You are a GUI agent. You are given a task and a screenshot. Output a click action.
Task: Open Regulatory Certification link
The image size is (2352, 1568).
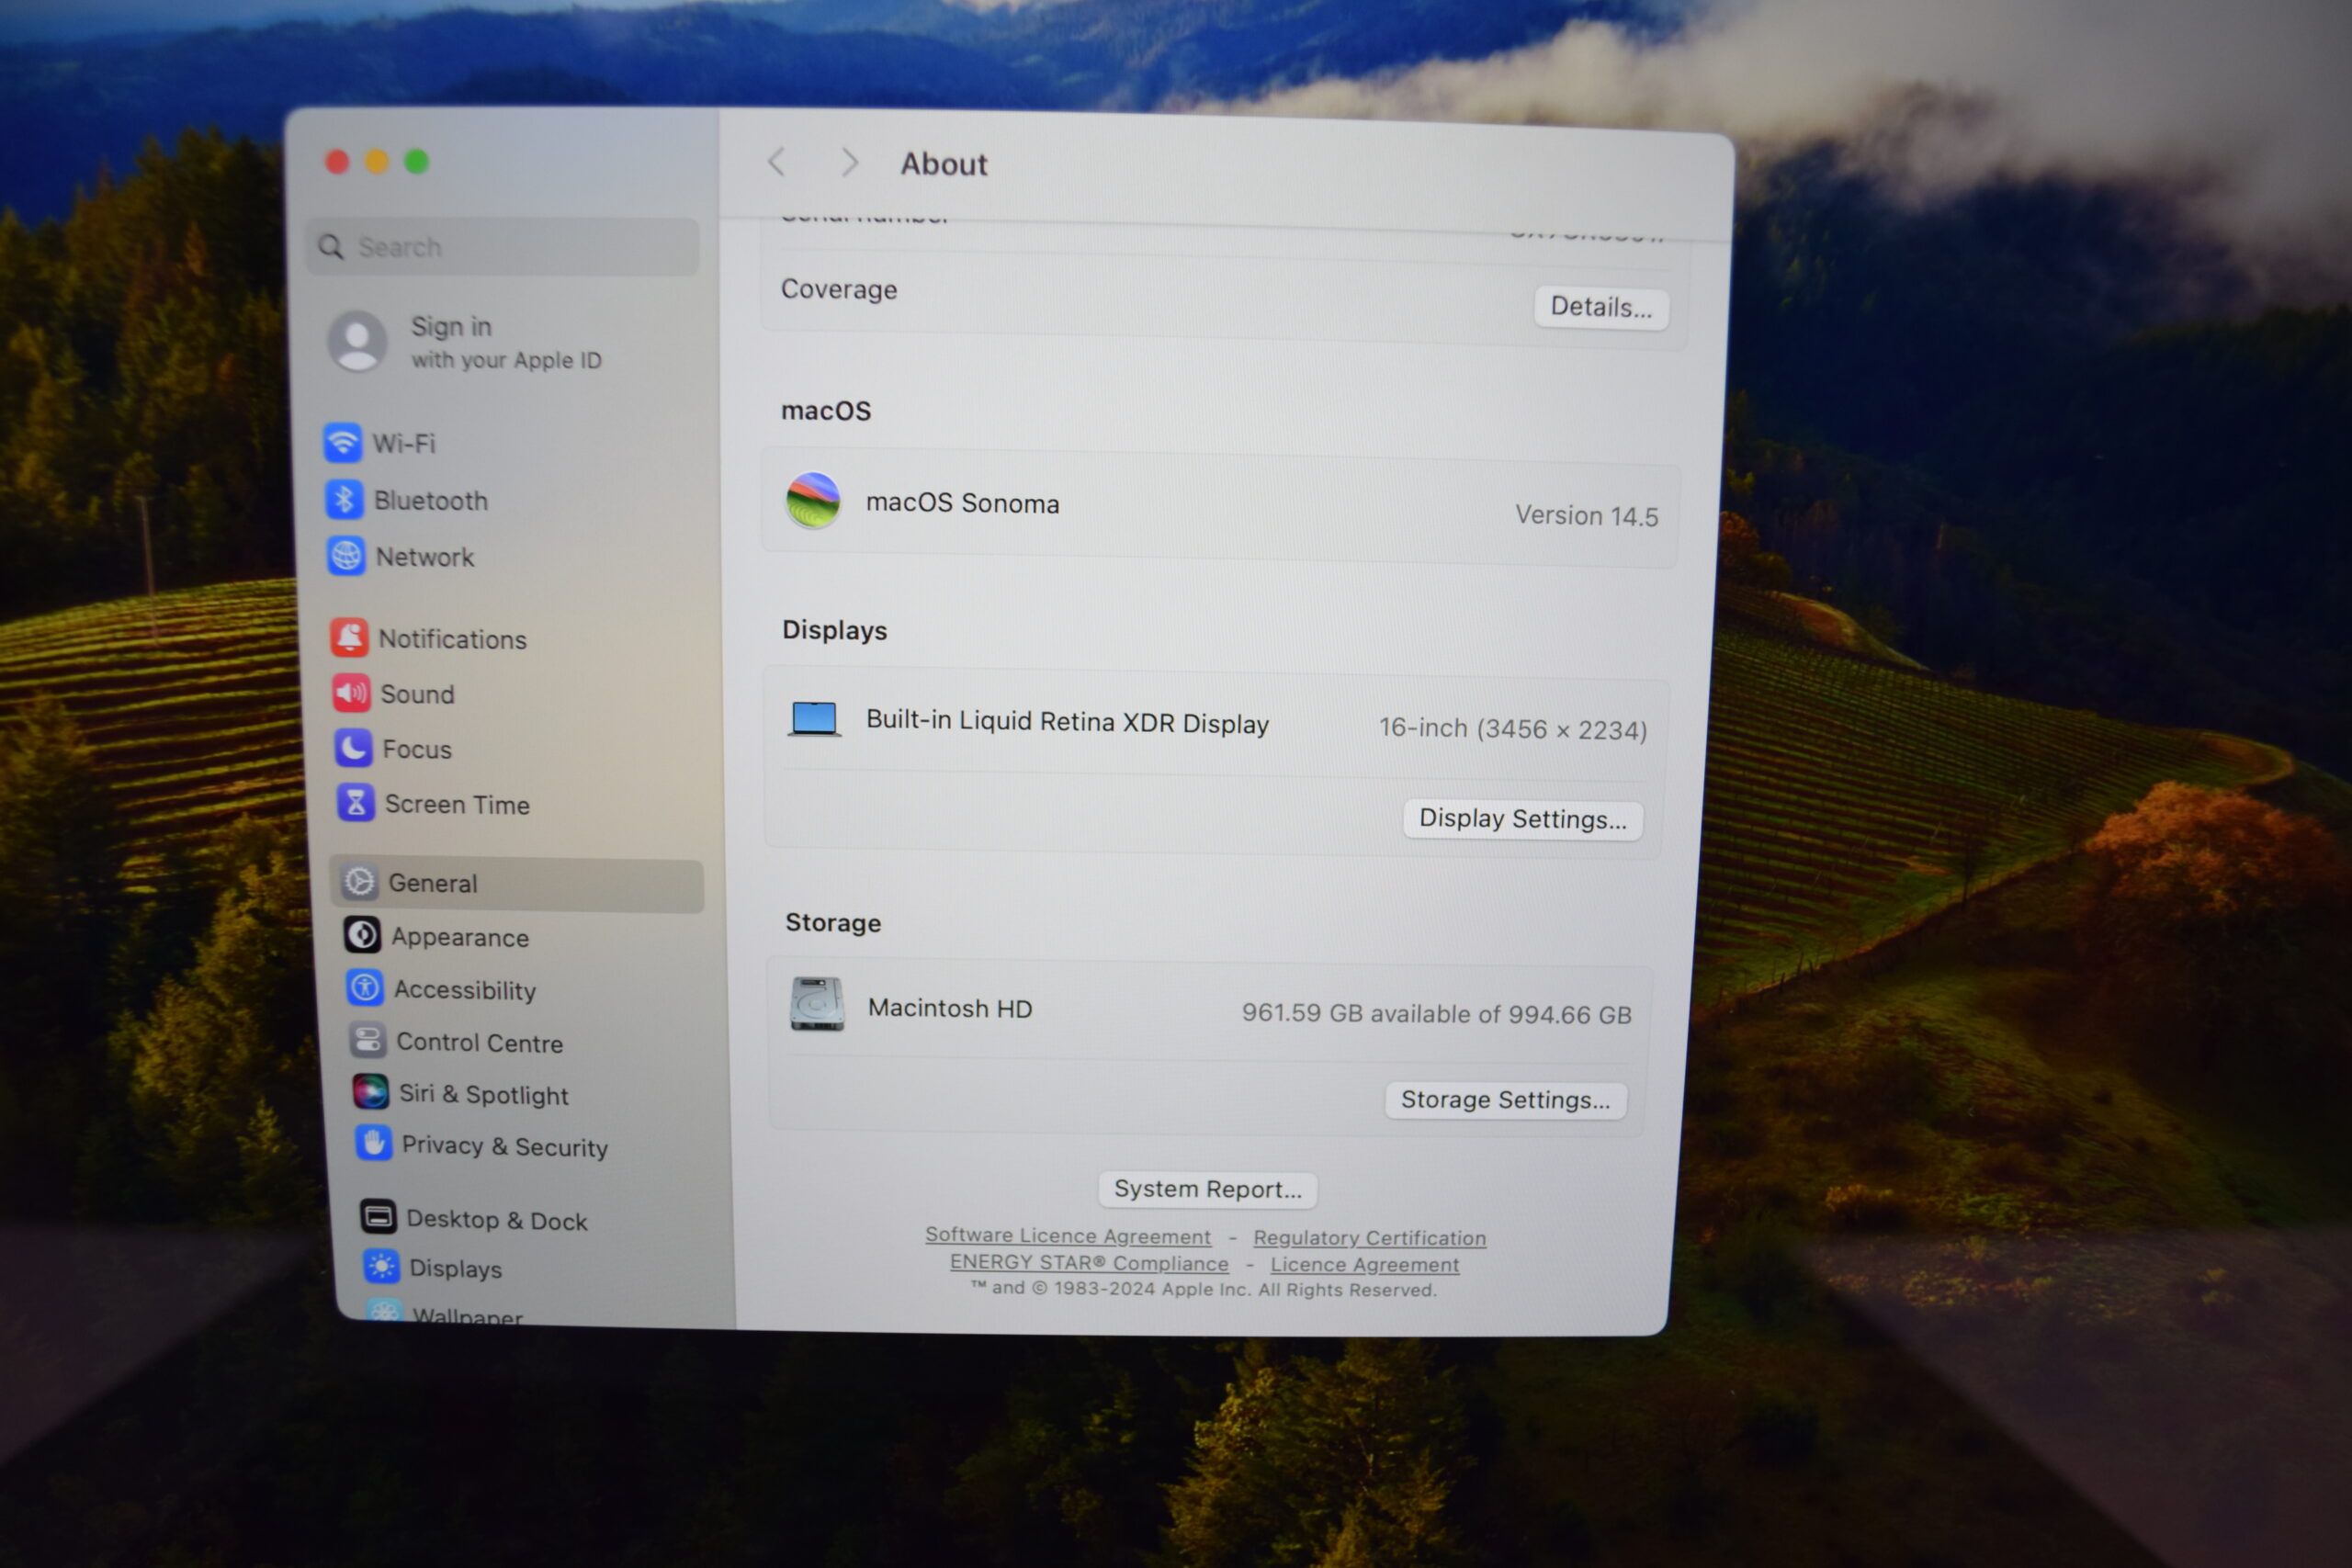[x=1369, y=1238]
